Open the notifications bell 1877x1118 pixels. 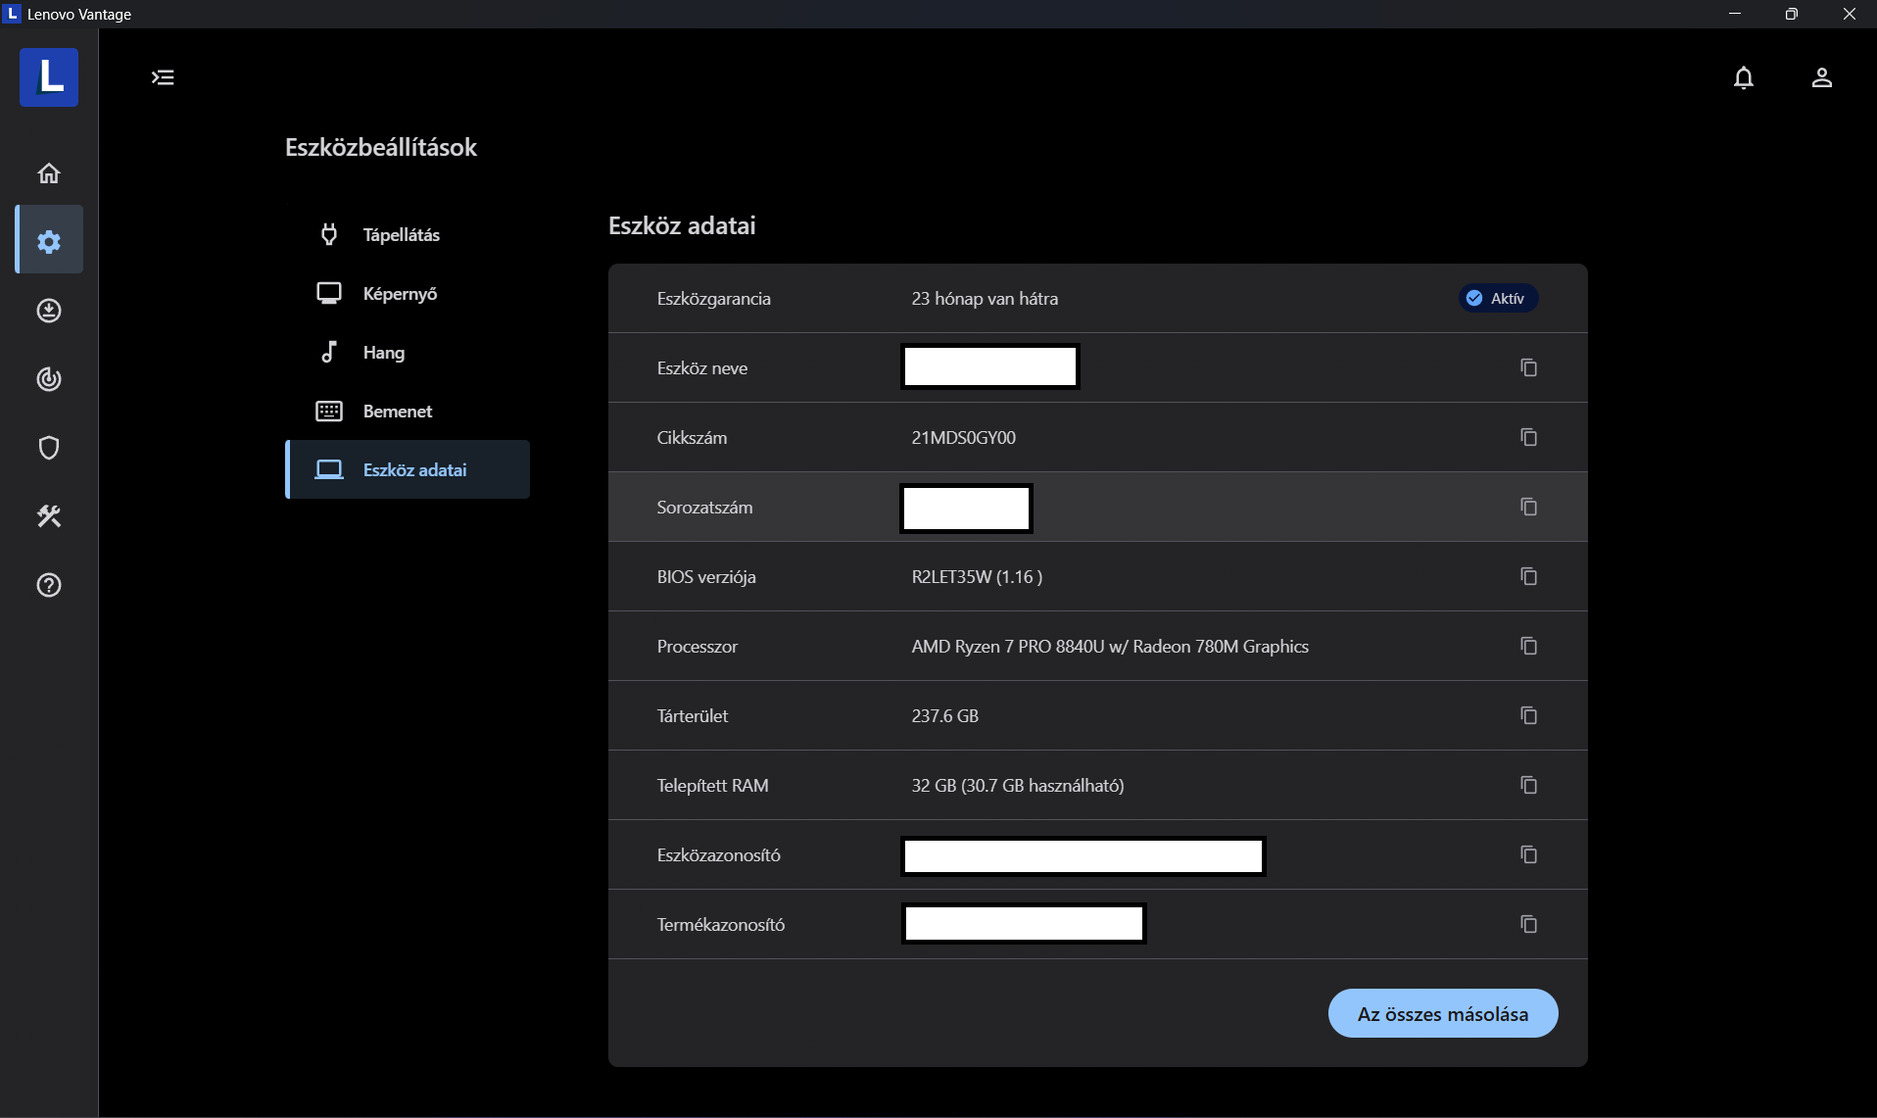tap(1743, 77)
